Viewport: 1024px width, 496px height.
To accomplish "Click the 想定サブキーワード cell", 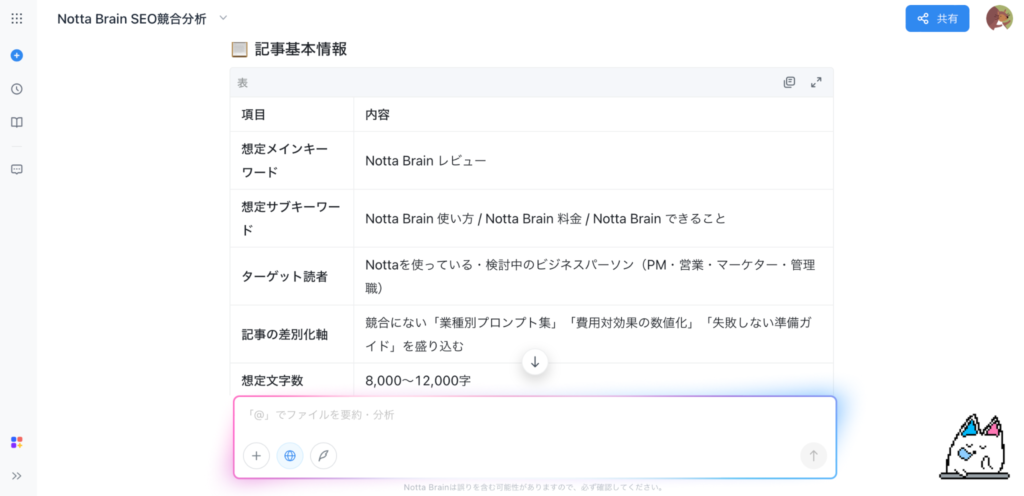I will click(292, 219).
